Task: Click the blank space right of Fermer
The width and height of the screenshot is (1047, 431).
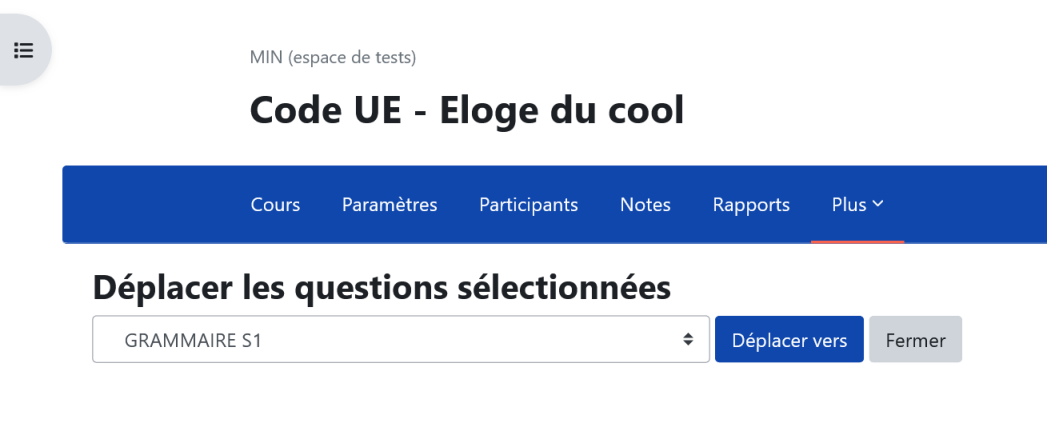Action: 1005,340
